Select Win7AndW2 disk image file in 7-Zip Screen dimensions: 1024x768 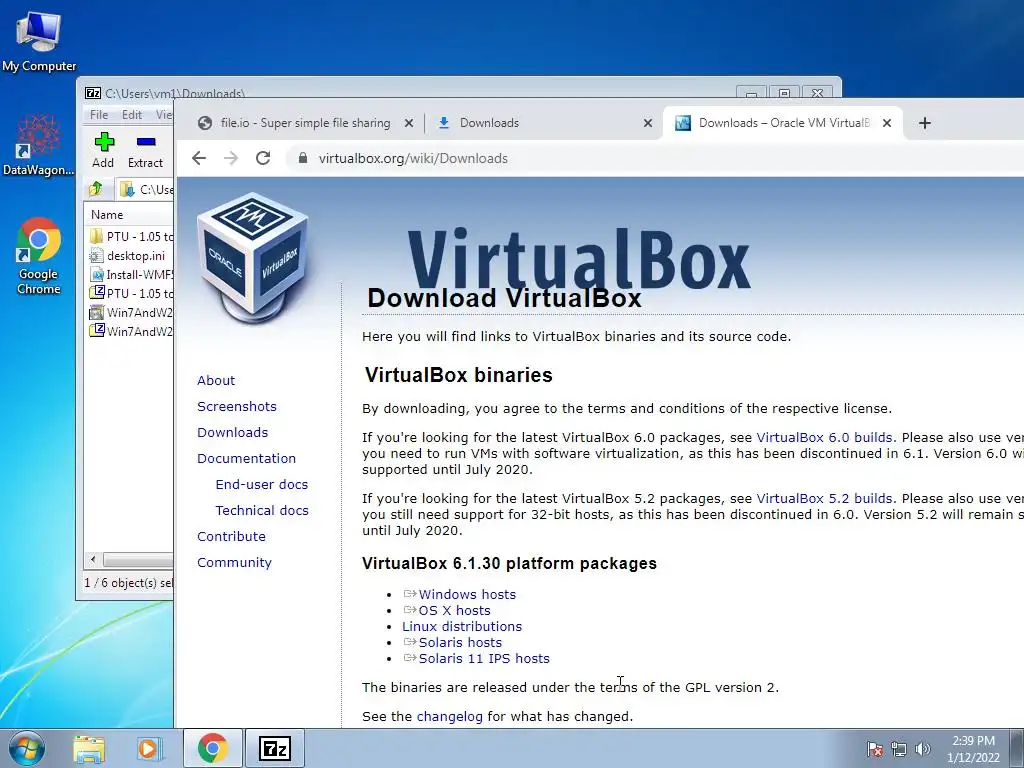[131, 312]
